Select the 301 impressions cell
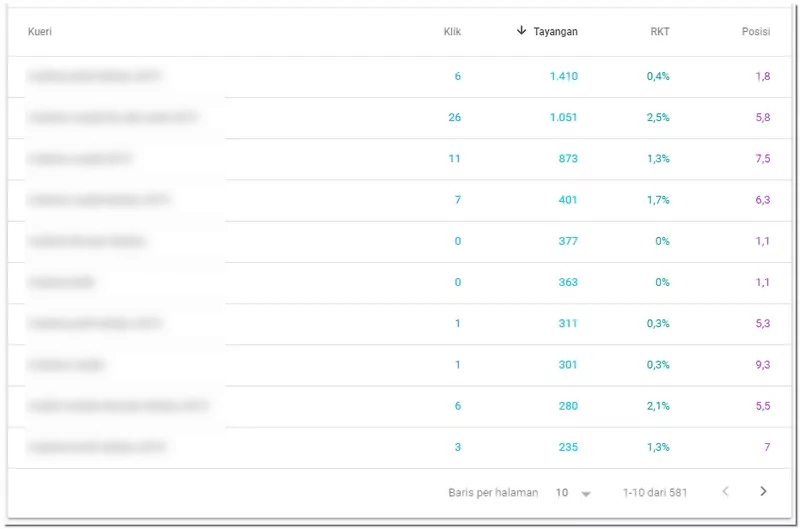 [x=568, y=365]
